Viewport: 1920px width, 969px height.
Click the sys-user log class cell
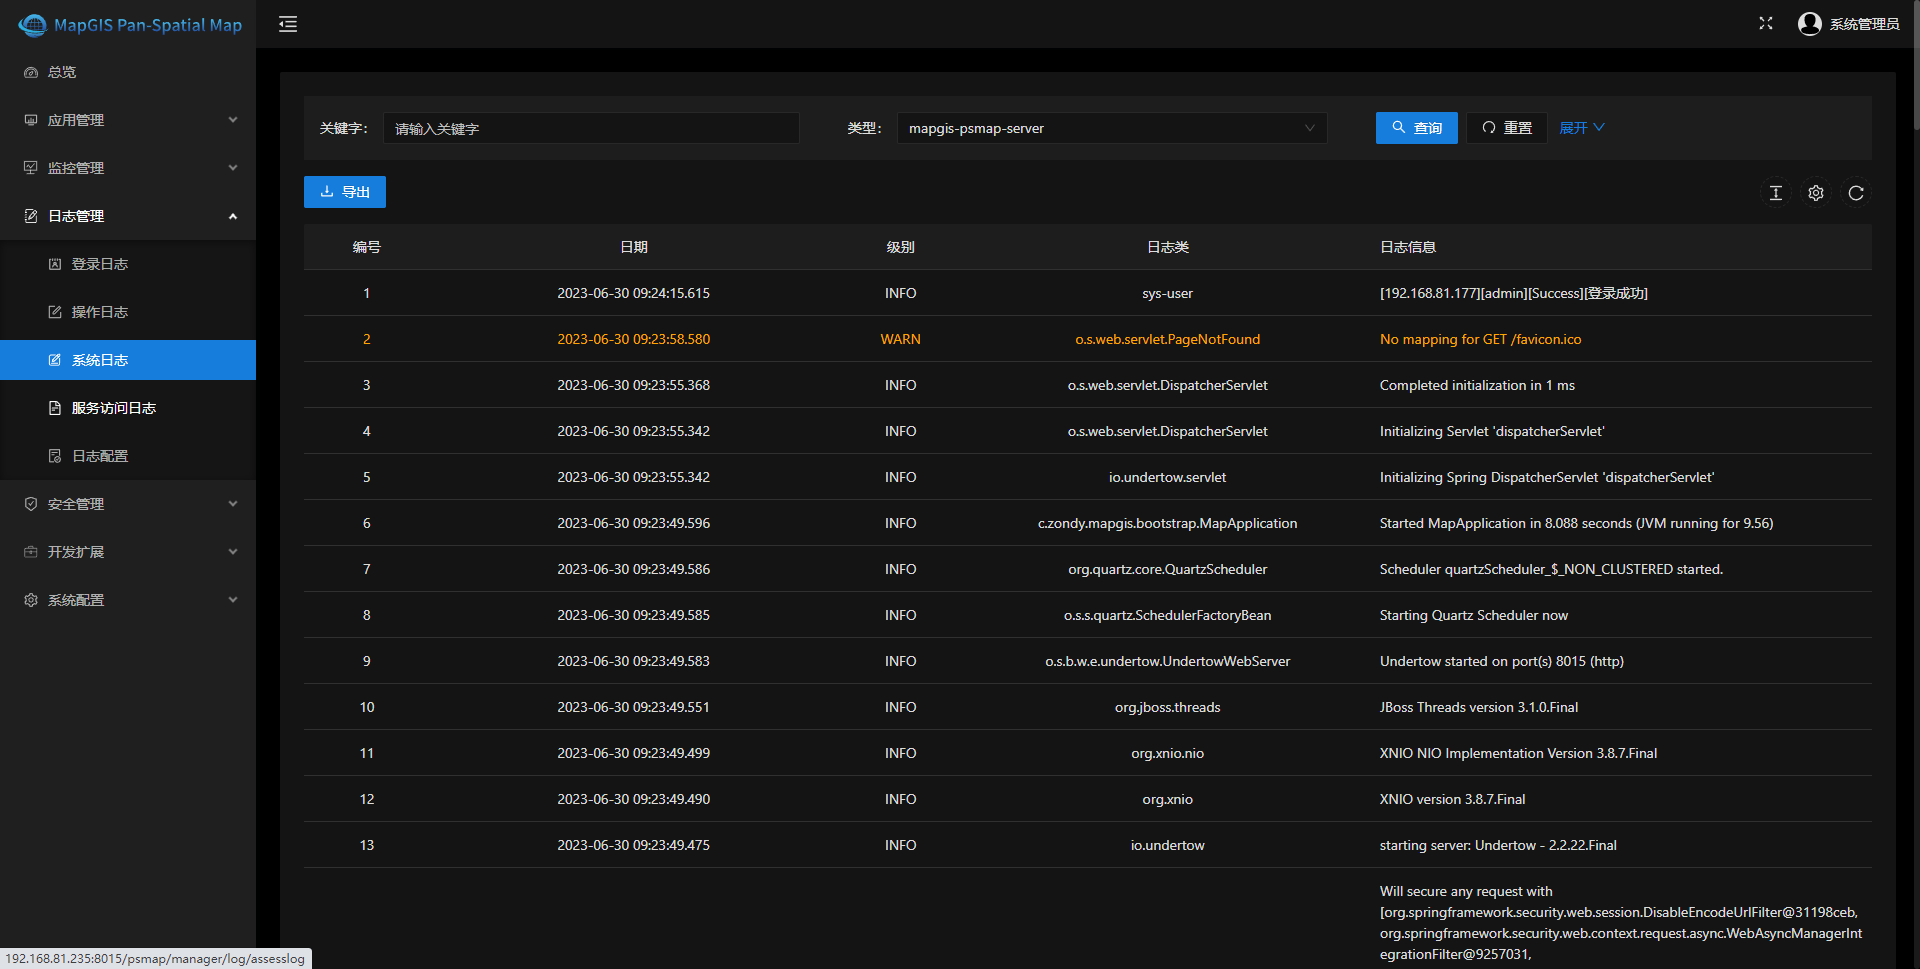pos(1168,293)
